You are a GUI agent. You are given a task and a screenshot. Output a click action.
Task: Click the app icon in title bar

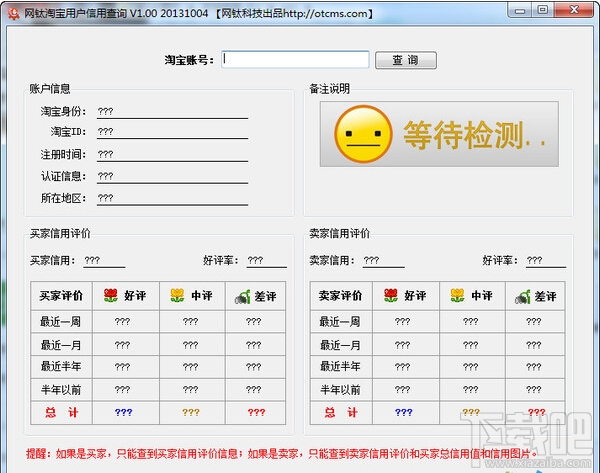14,13
